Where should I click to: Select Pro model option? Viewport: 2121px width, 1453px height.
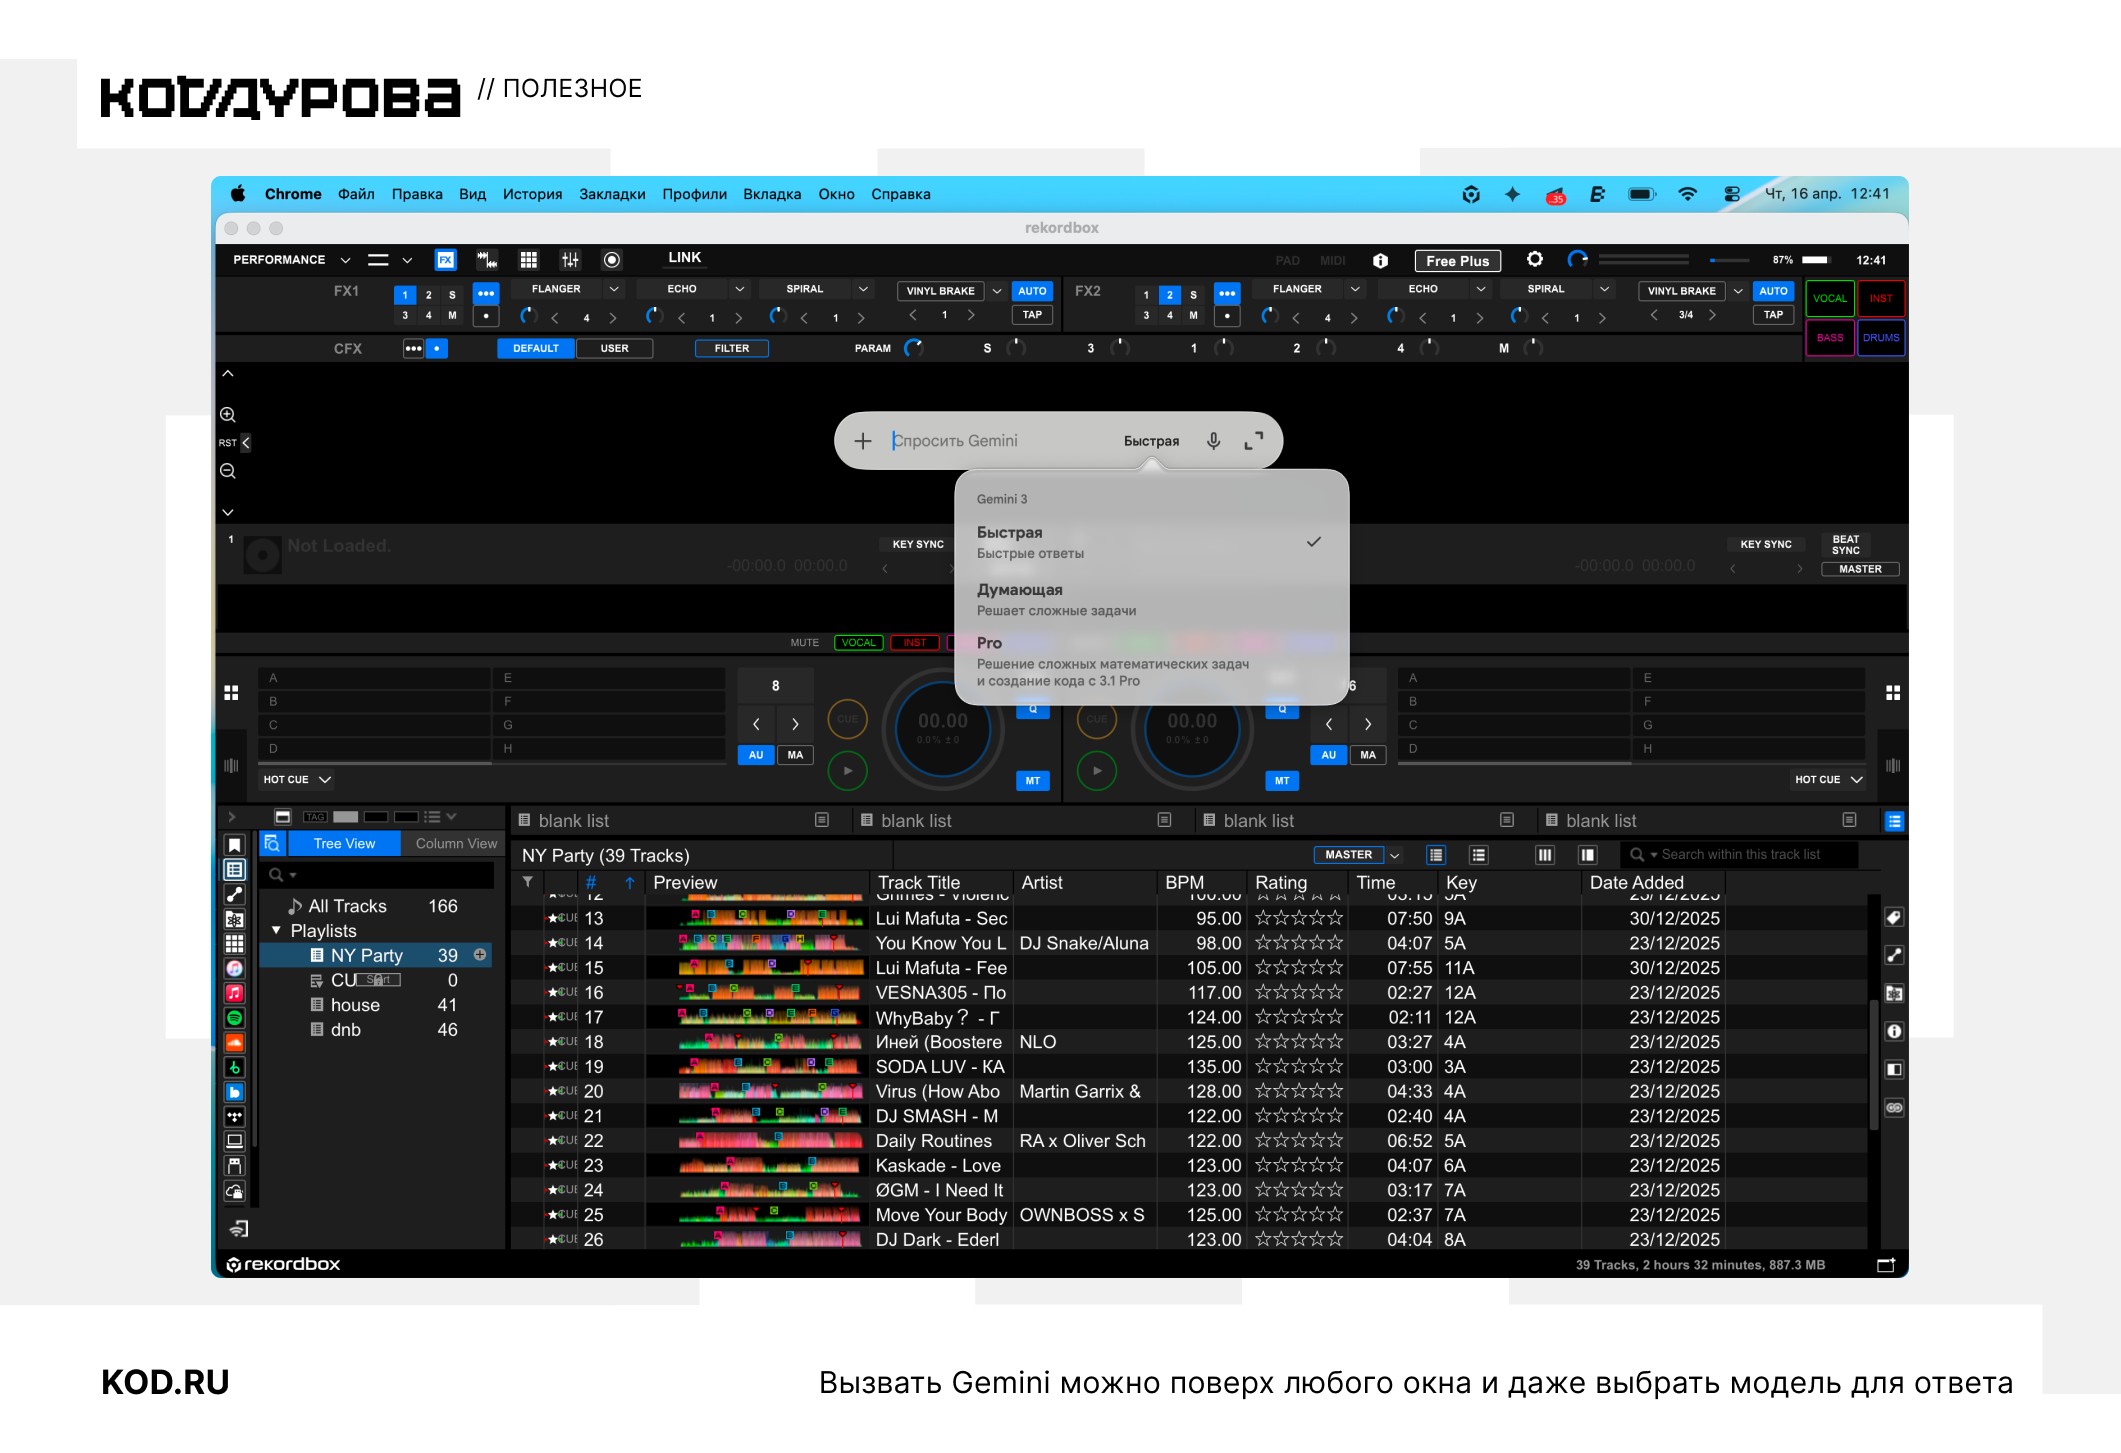(x=1150, y=661)
